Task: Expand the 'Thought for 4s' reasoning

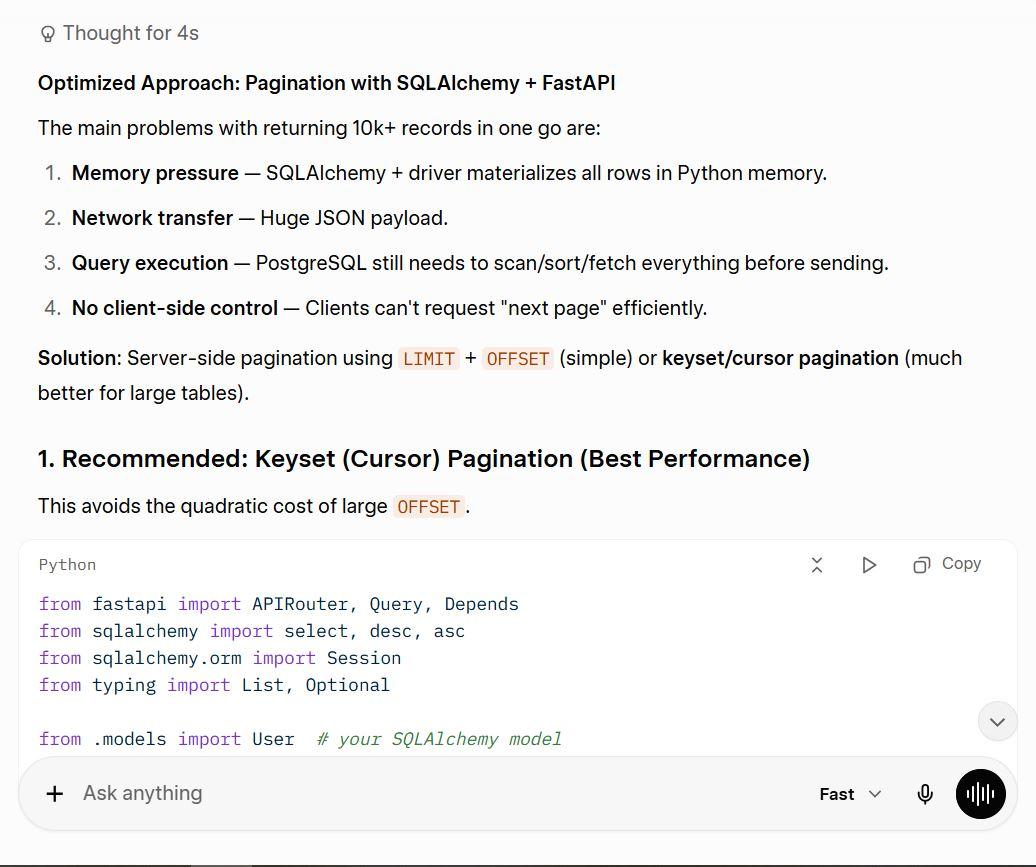Action: point(119,33)
